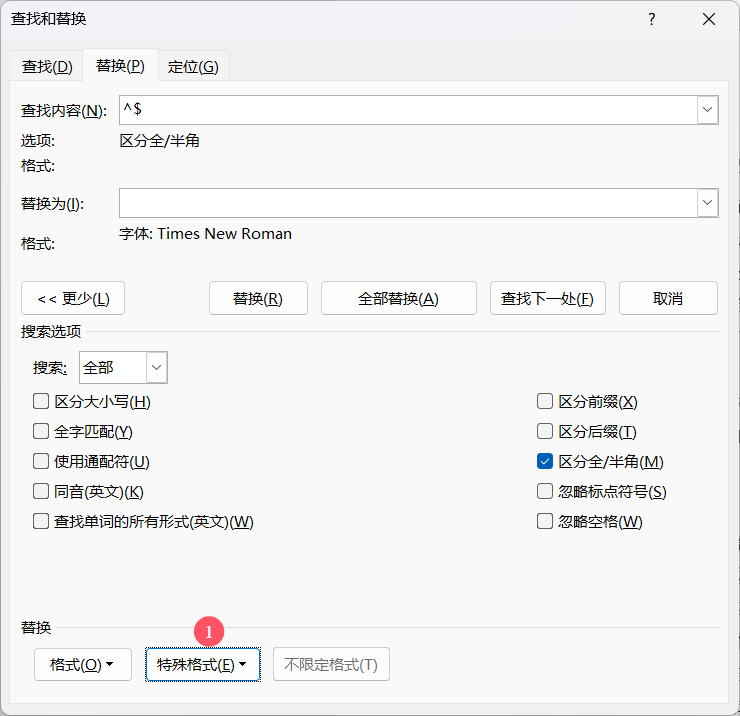Switch to the 查找(D) tab
The width and height of the screenshot is (740, 716).
click(47, 67)
